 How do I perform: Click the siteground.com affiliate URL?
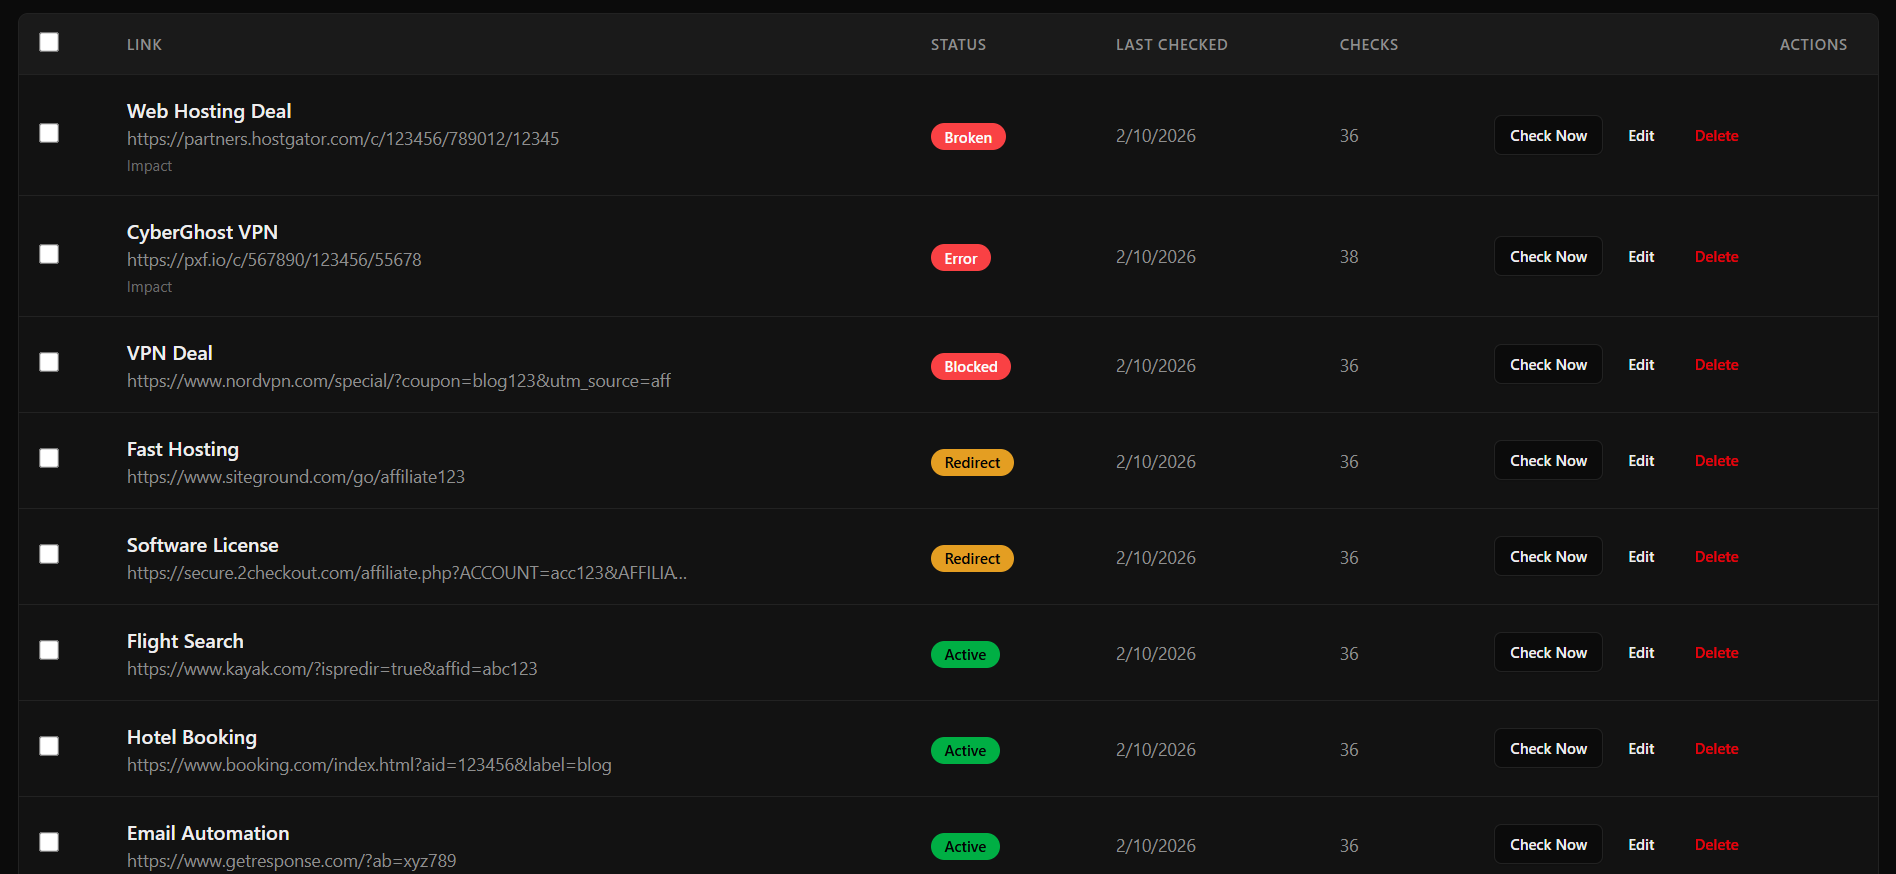296,477
